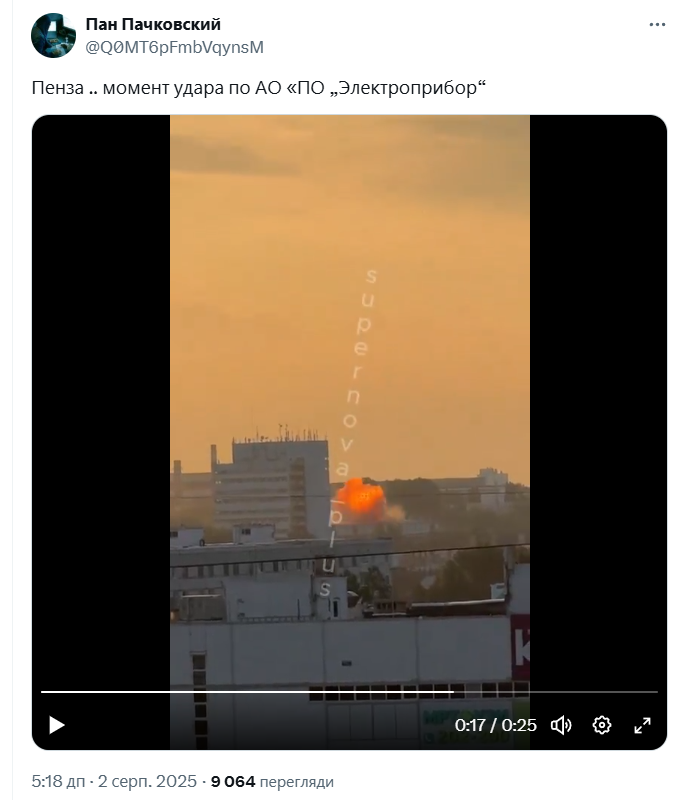Click the current playhead on the progress bar
The height and width of the screenshot is (800, 685).
point(453,692)
